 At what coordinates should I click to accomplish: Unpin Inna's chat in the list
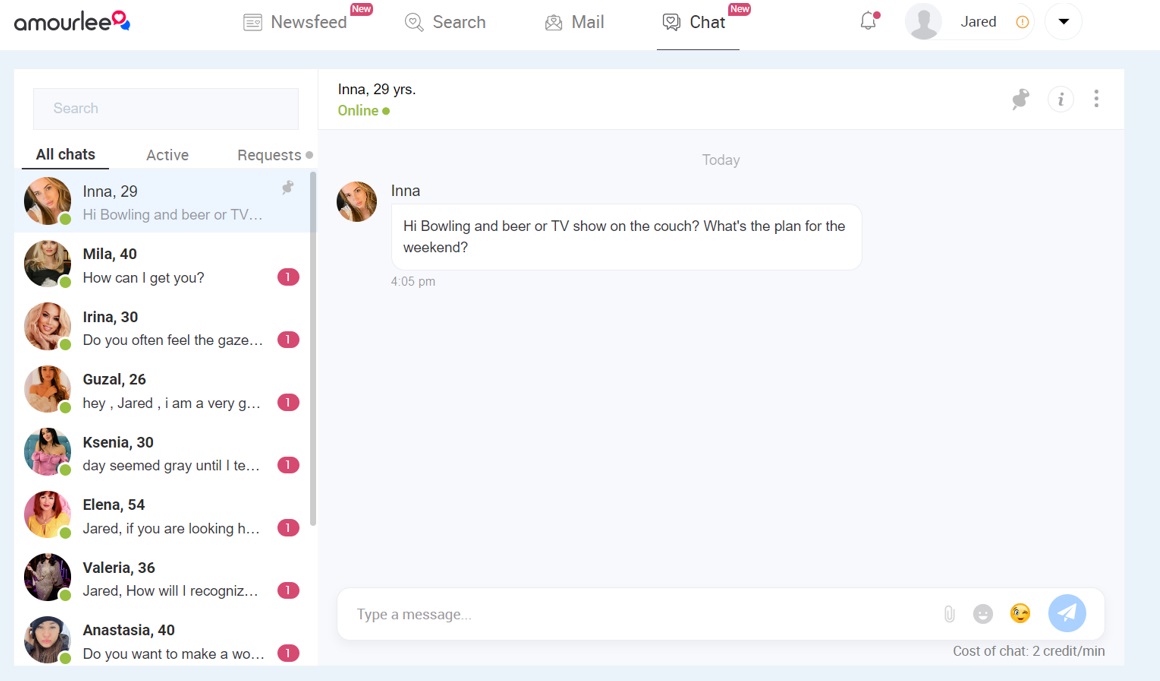[288, 188]
